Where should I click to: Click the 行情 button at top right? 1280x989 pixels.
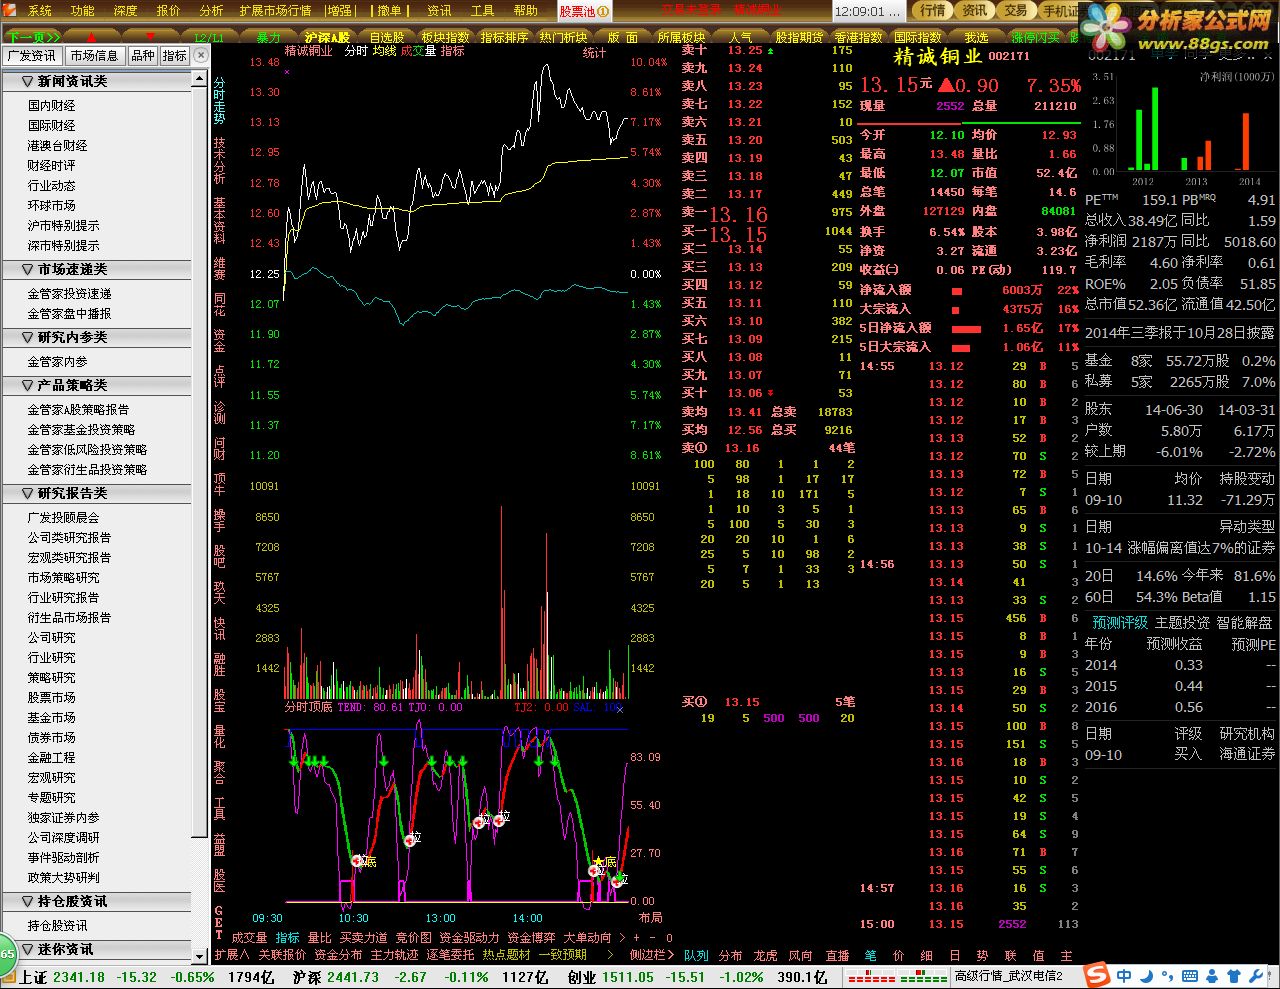point(933,11)
